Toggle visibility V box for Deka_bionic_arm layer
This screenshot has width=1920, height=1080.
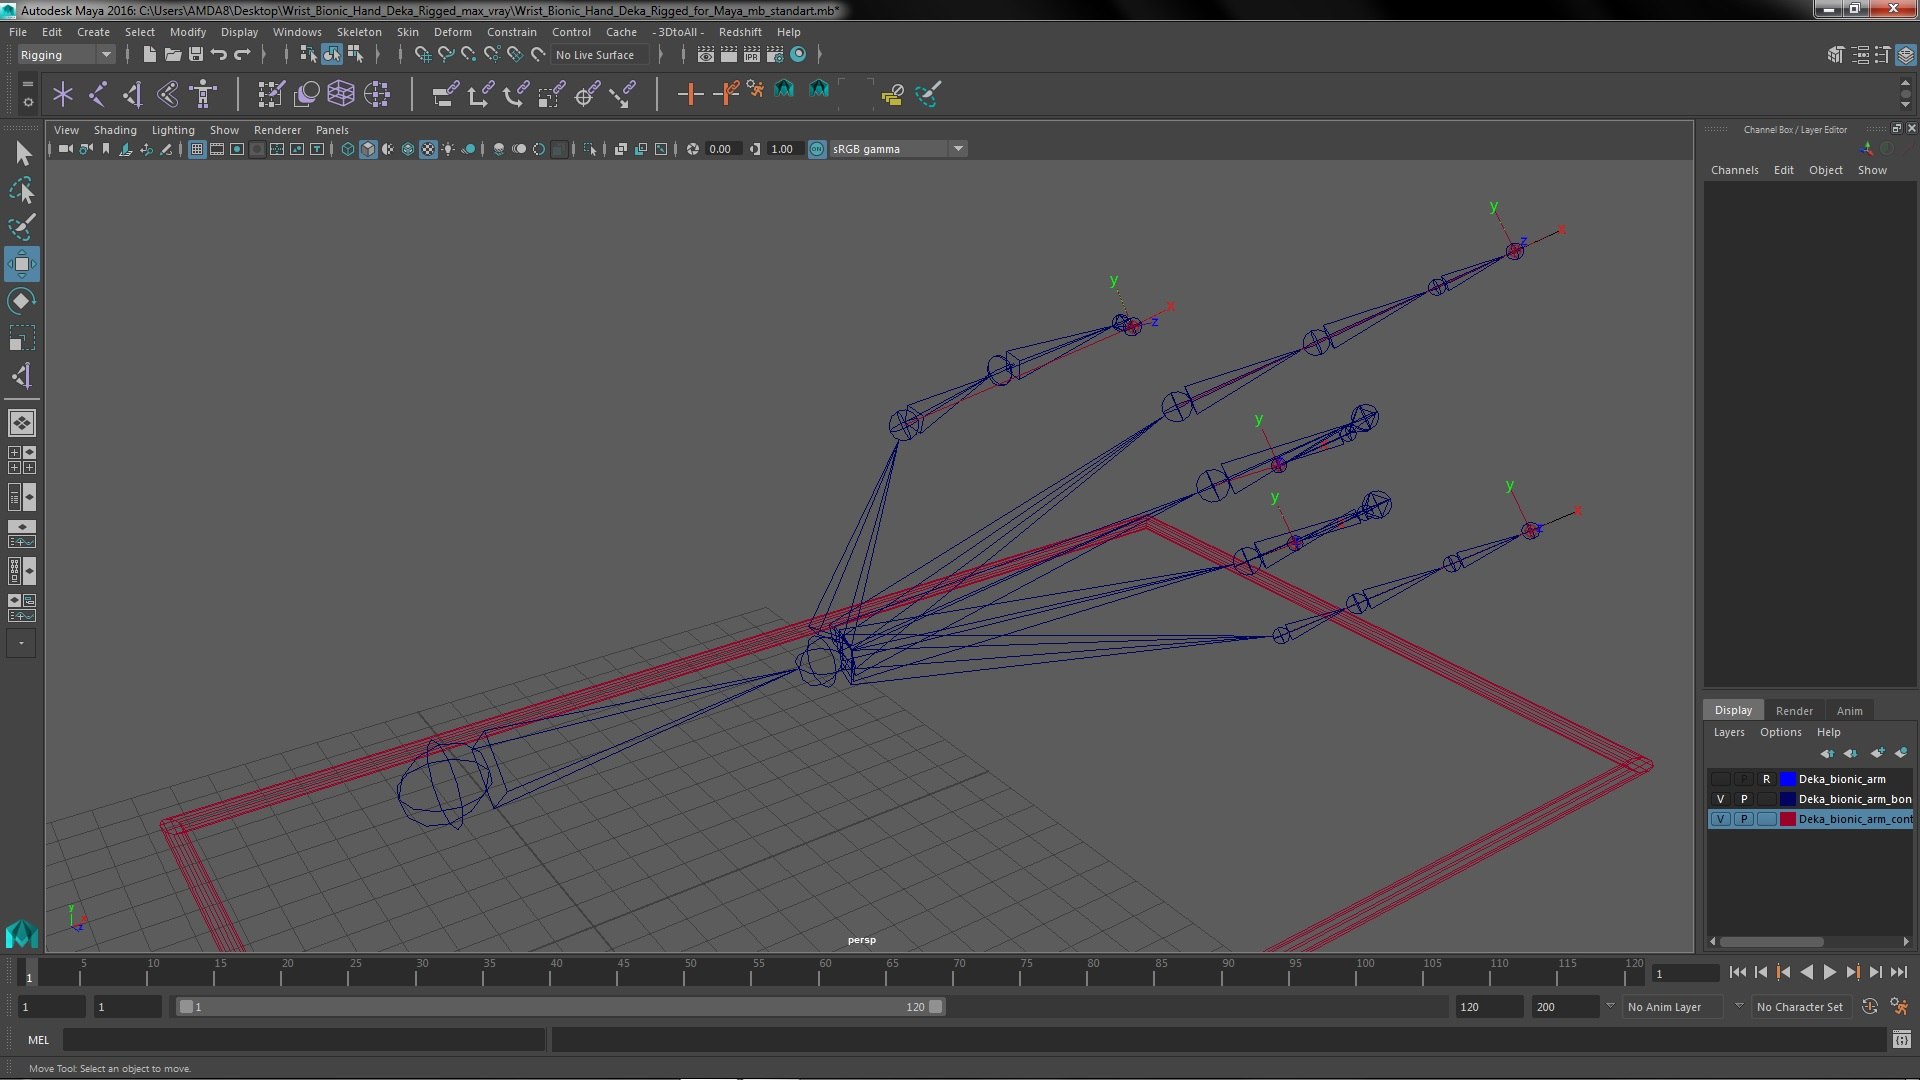pos(1720,779)
